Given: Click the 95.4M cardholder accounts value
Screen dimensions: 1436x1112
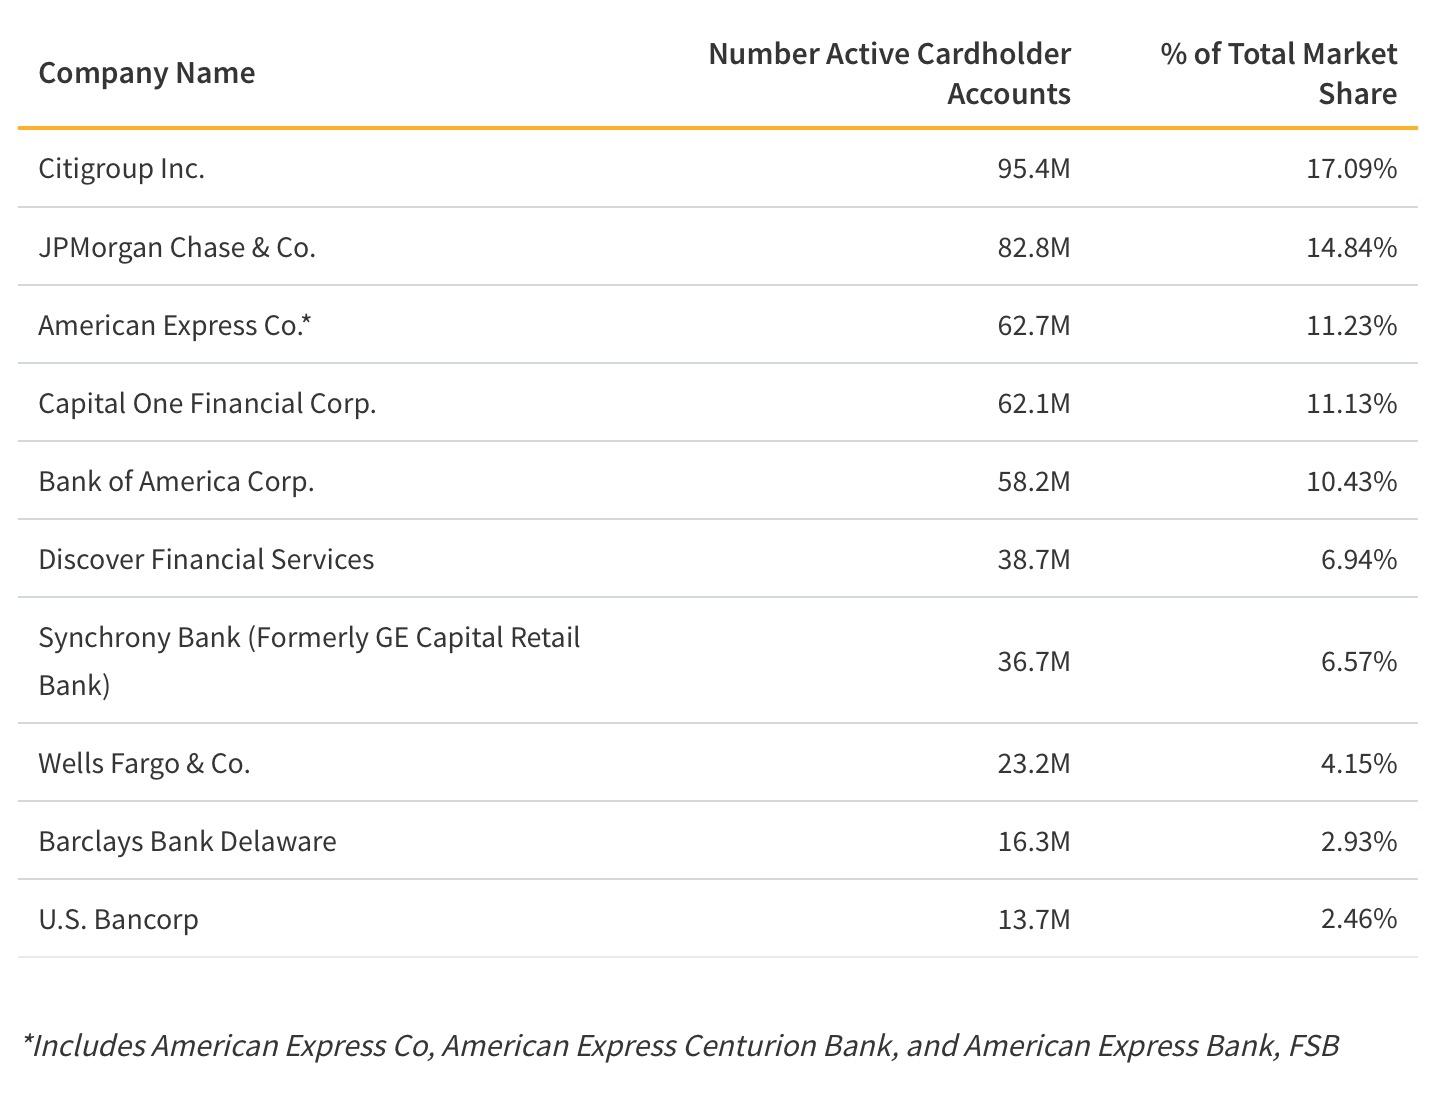Looking at the screenshot, I should (x=1033, y=168).
